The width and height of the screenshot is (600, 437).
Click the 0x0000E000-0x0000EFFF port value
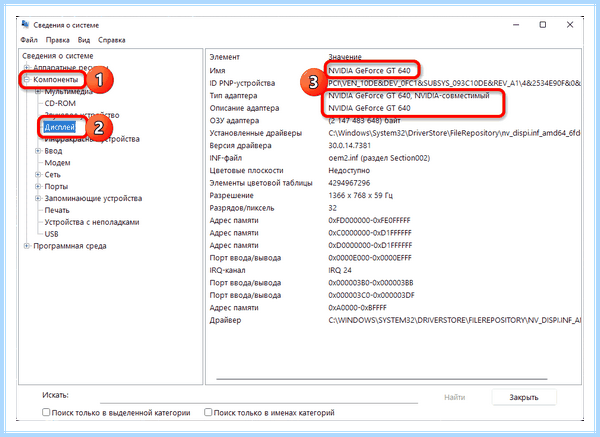point(370,258)
